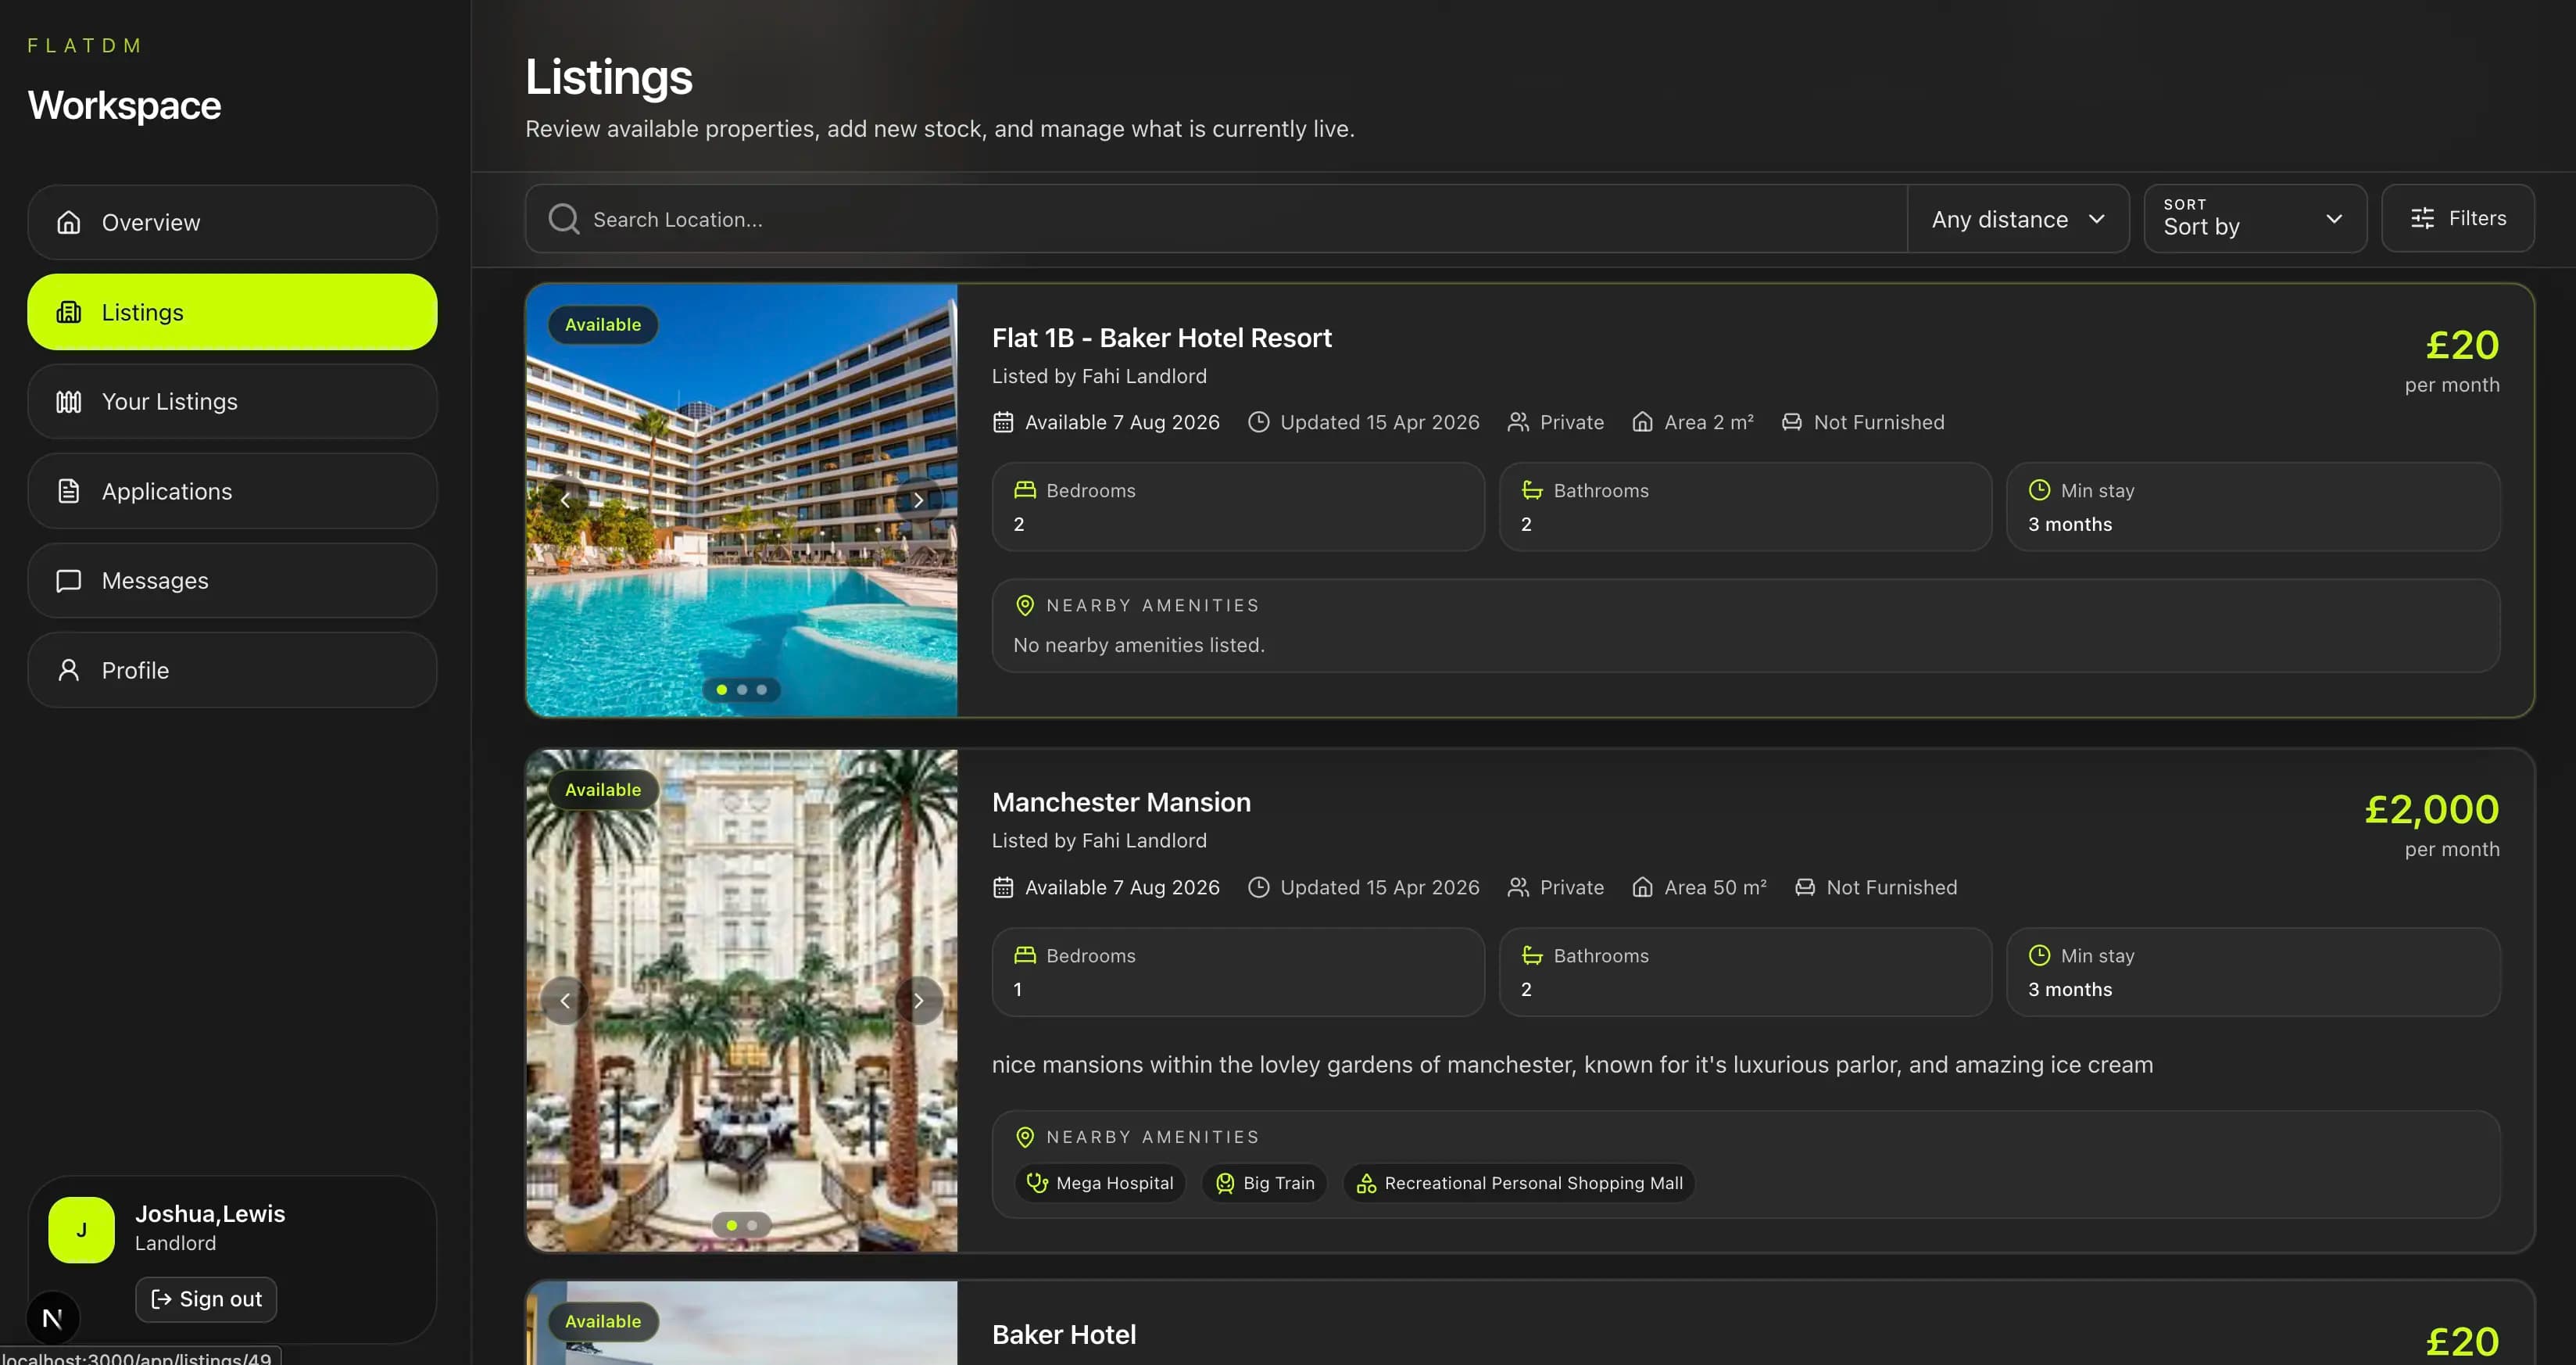Click sofa icon by Flat 1B Not Furnished
Image resolution: width=2576 pixels, height=1365 pixels.
[x=1792, y=422]
